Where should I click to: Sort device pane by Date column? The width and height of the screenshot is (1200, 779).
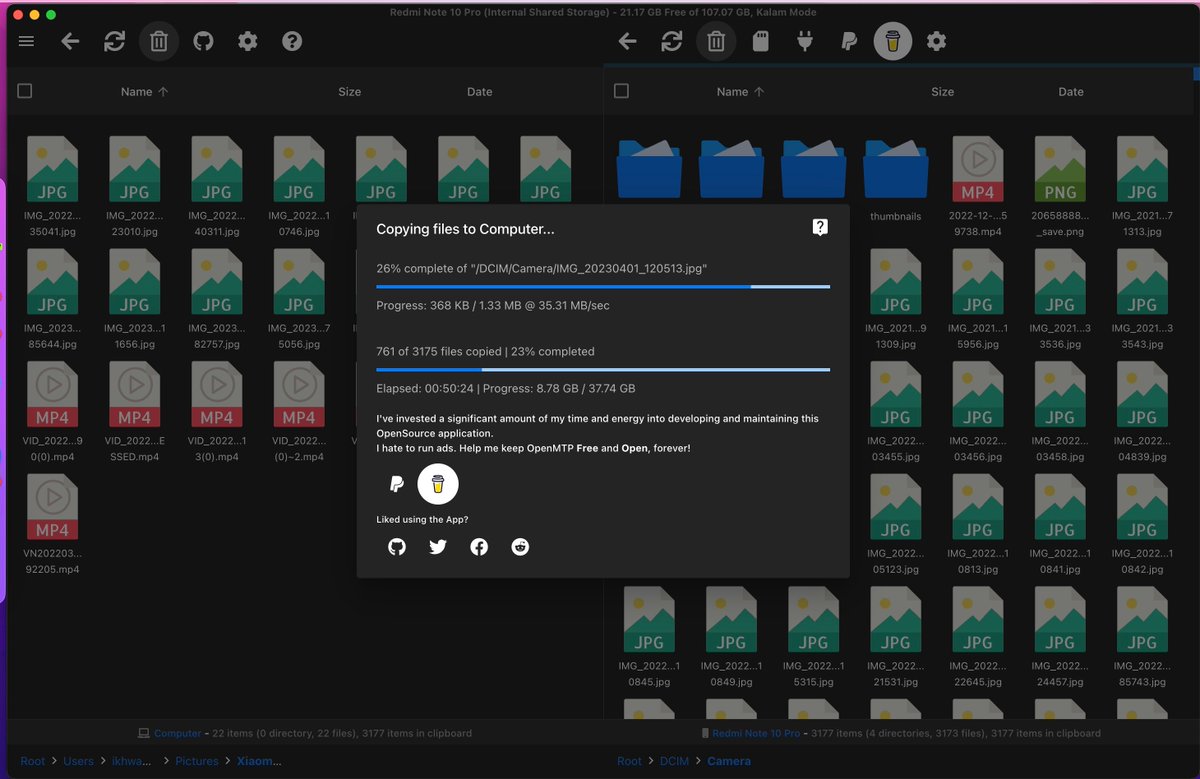pyautogui.click(x=1071, y=91)
